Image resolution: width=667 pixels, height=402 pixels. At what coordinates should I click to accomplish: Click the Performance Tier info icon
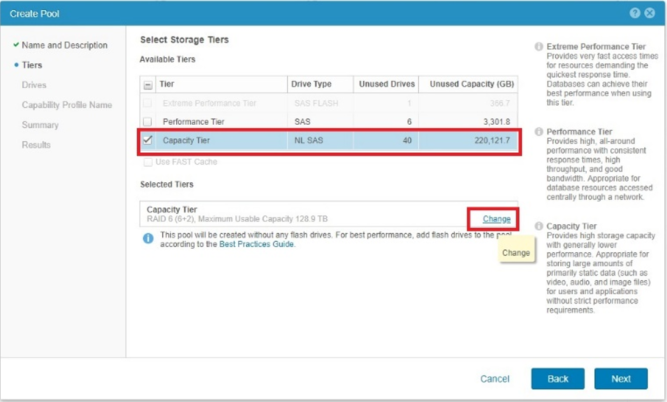539,132
